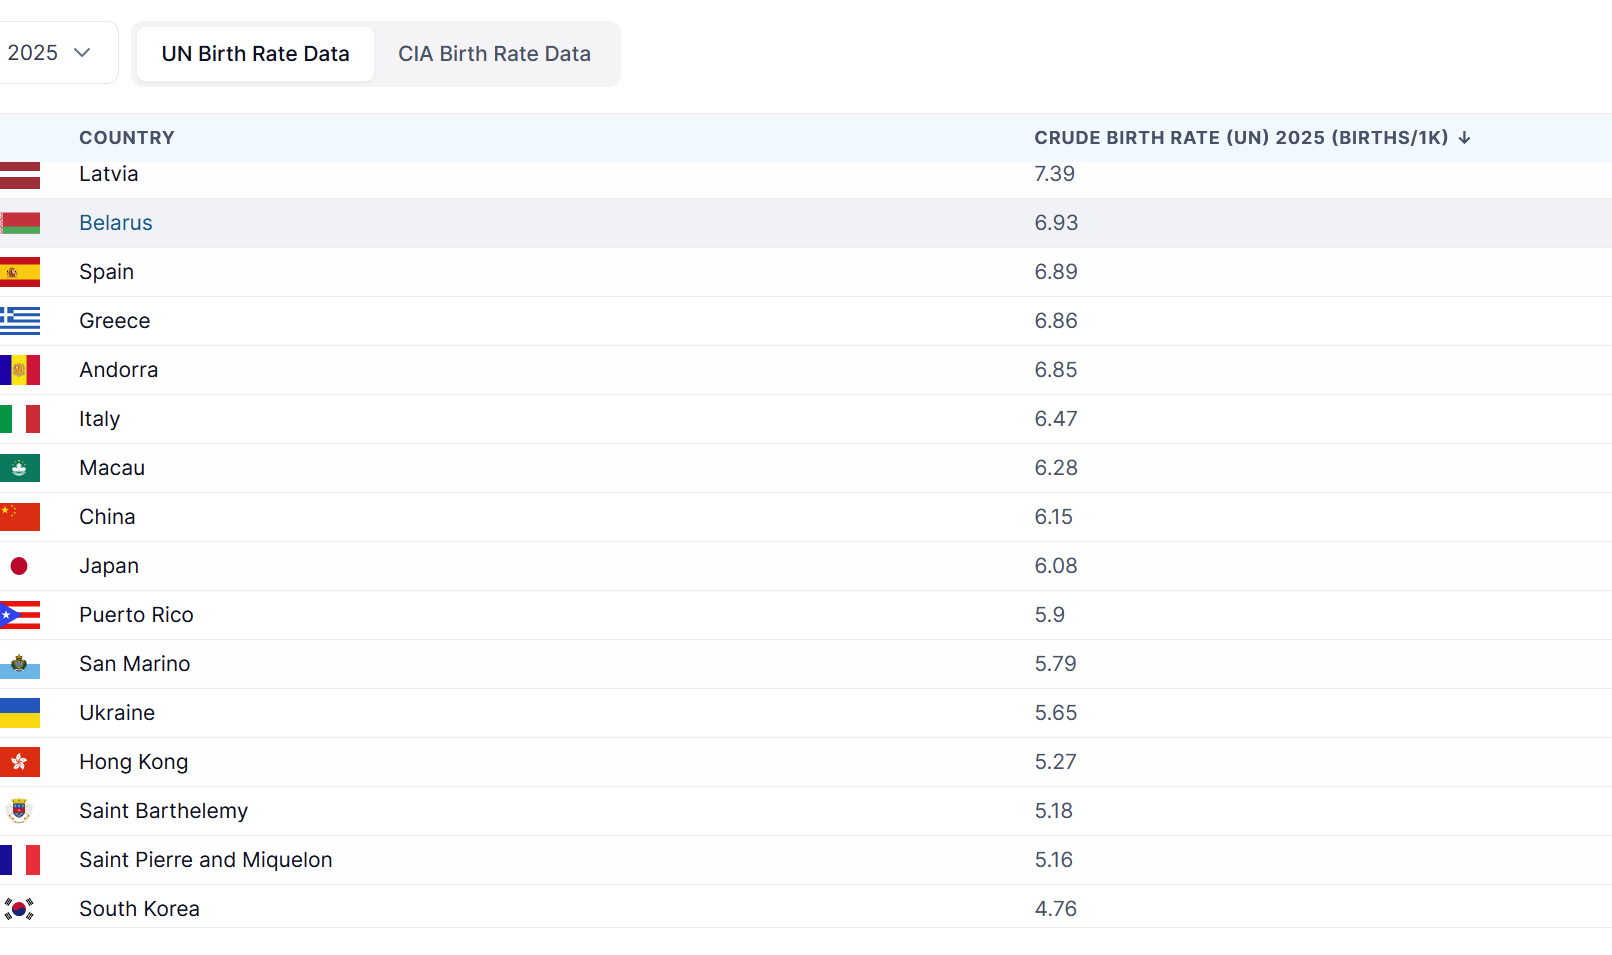Open the Greece country link
This screenshot has height=955, width=1612.
[115, 321]
